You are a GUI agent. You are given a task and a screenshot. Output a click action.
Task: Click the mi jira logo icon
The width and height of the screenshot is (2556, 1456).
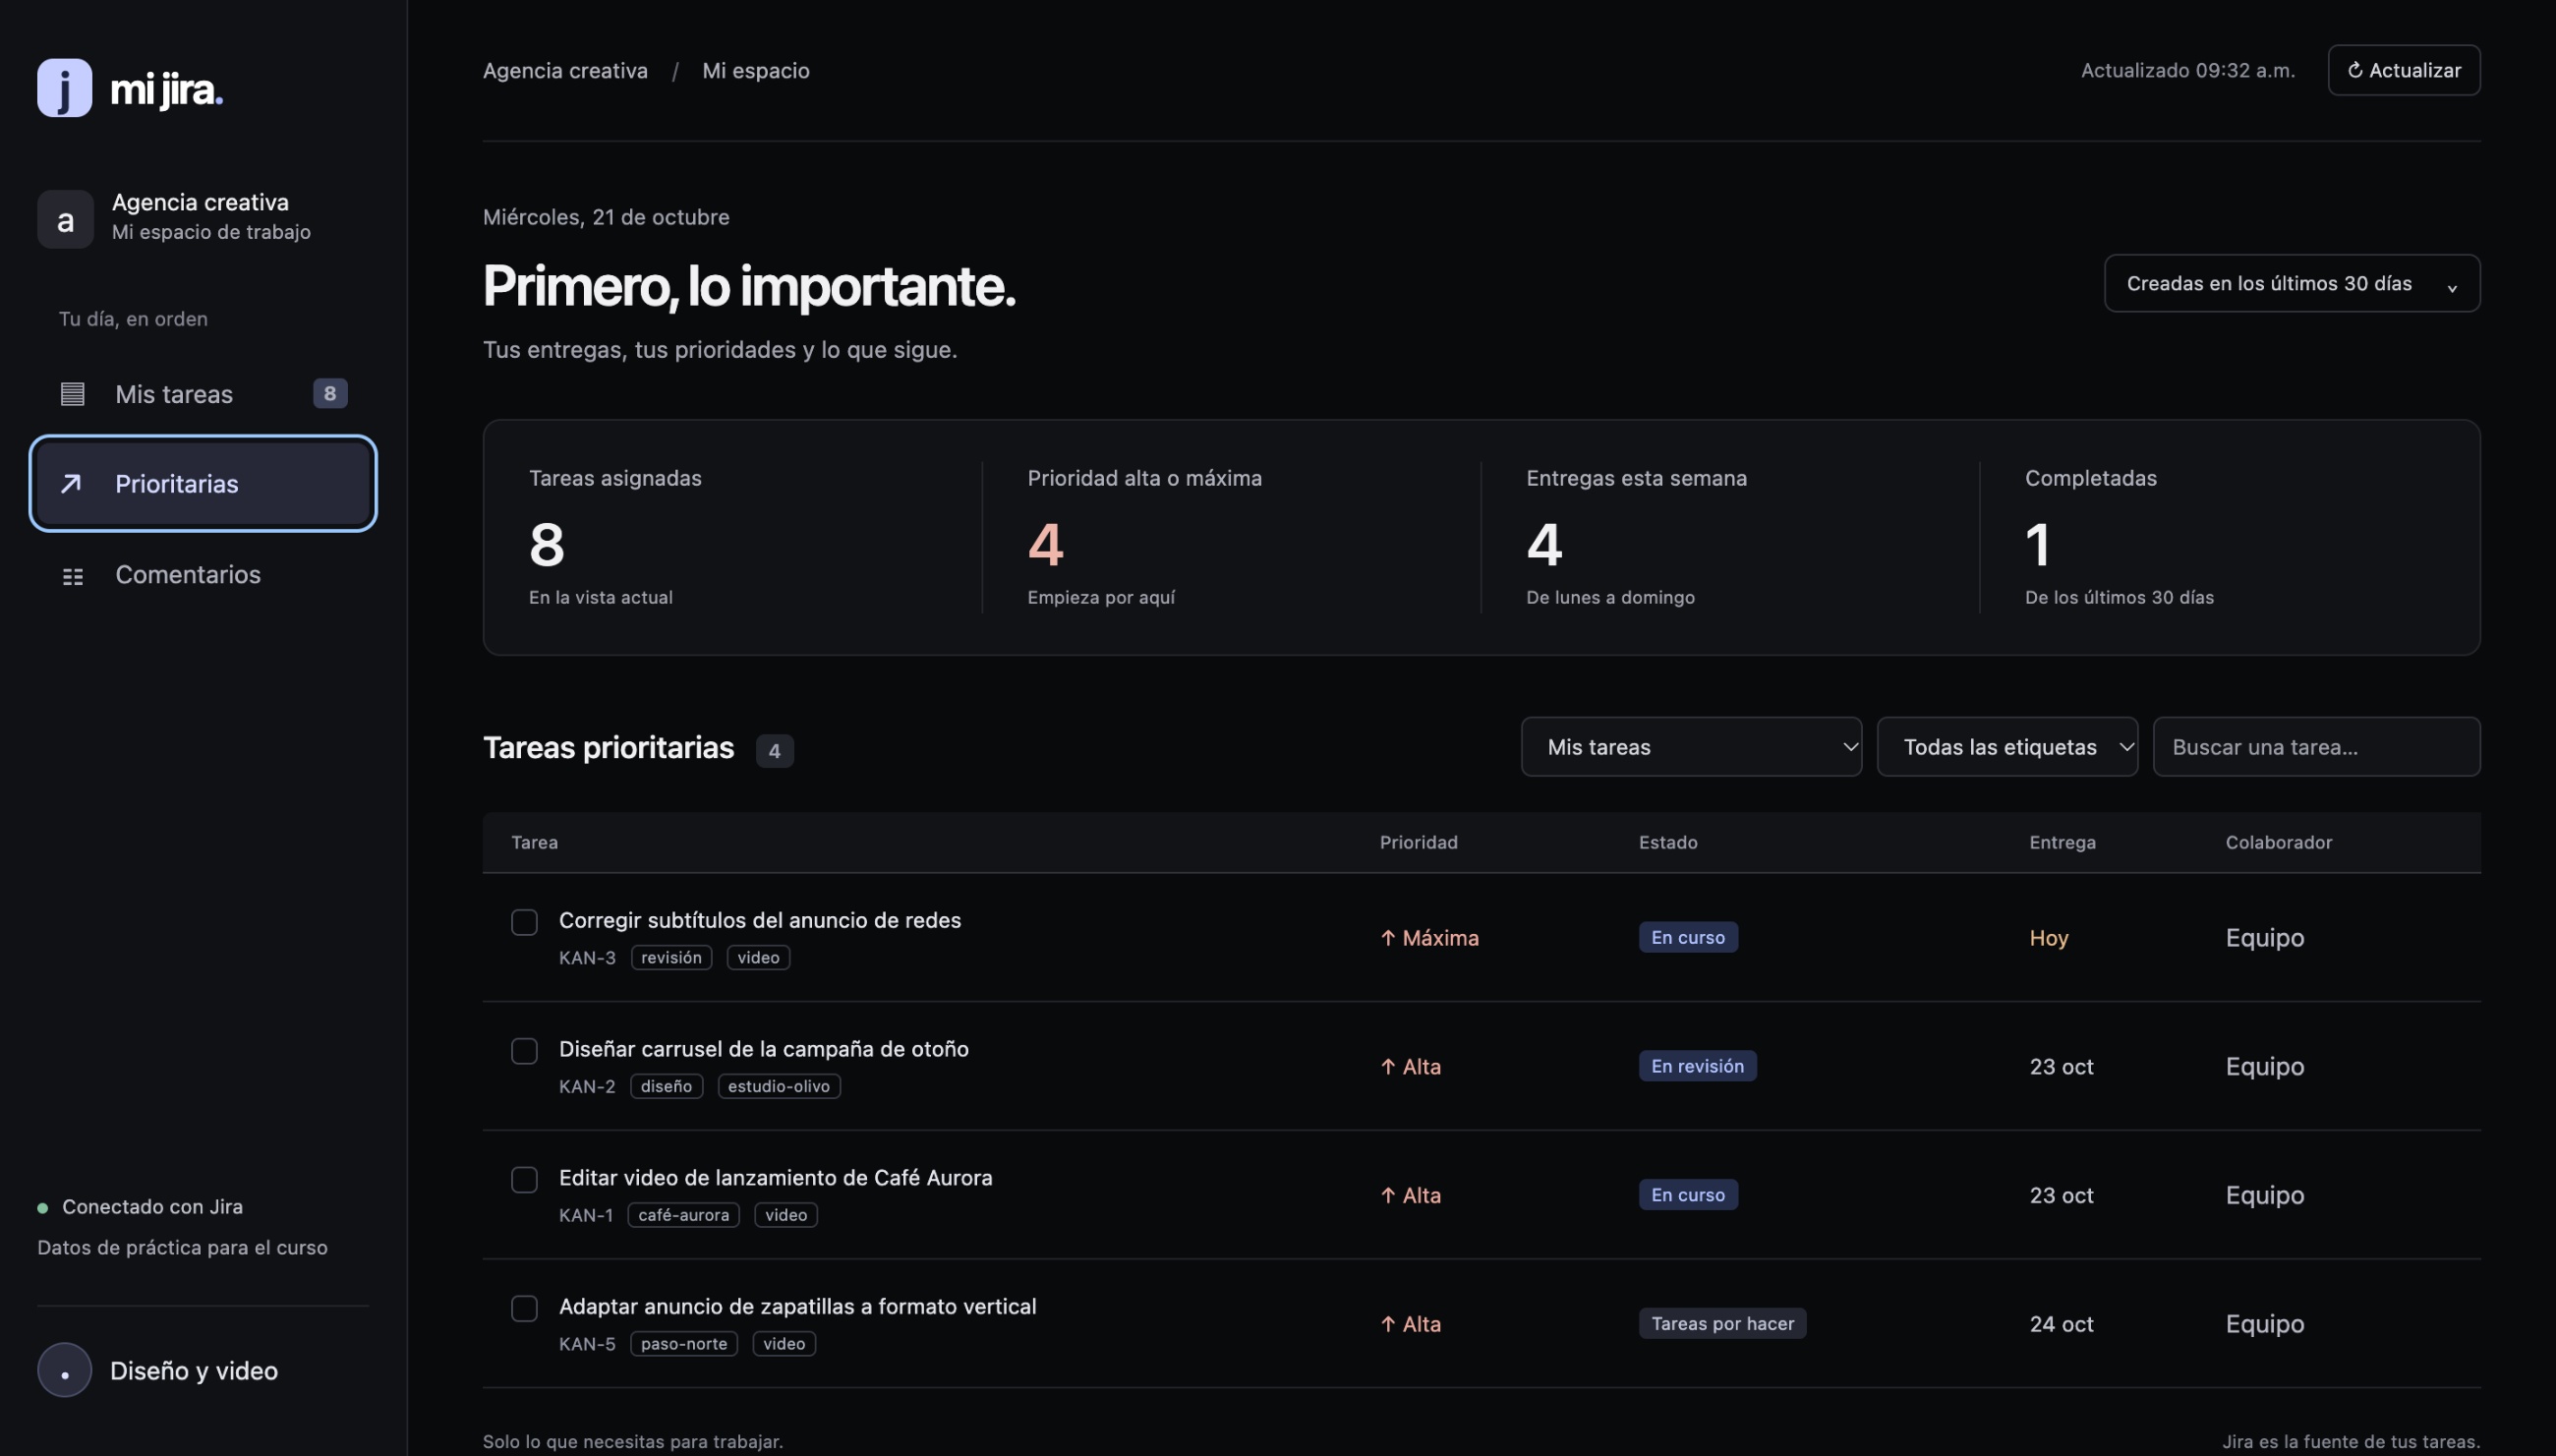(64, 88)
